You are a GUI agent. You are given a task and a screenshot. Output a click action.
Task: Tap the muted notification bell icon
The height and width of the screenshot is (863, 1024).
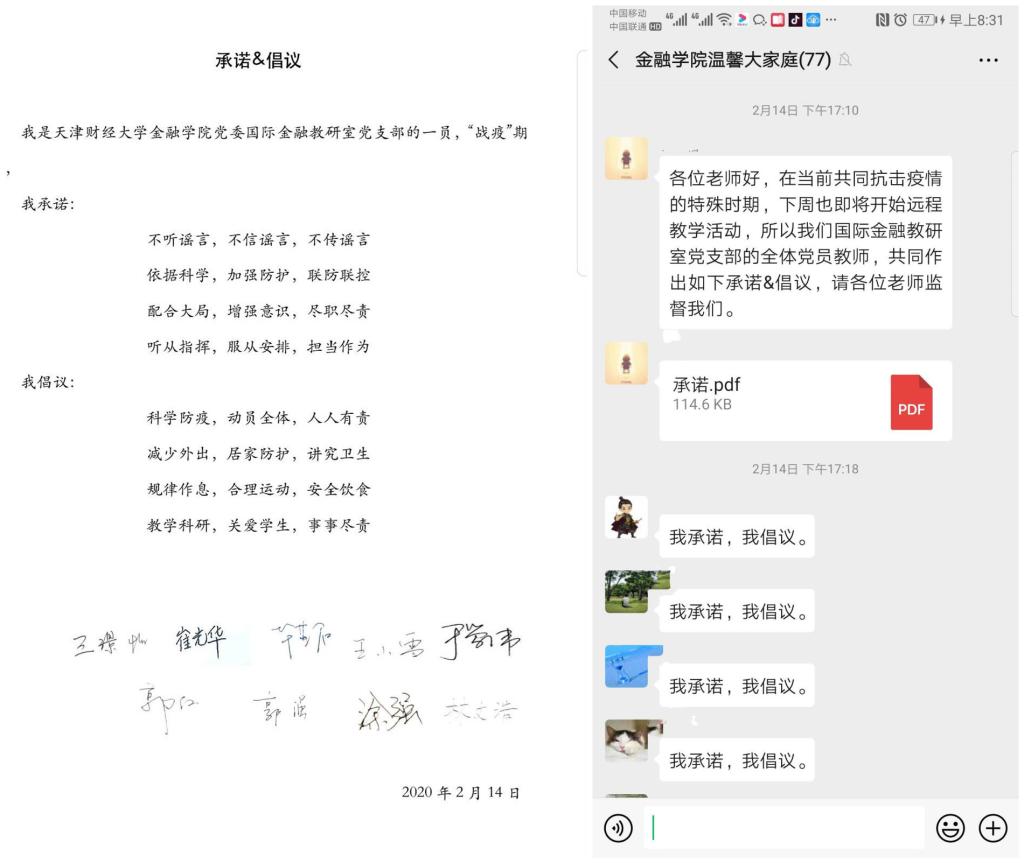pos(845,60)
